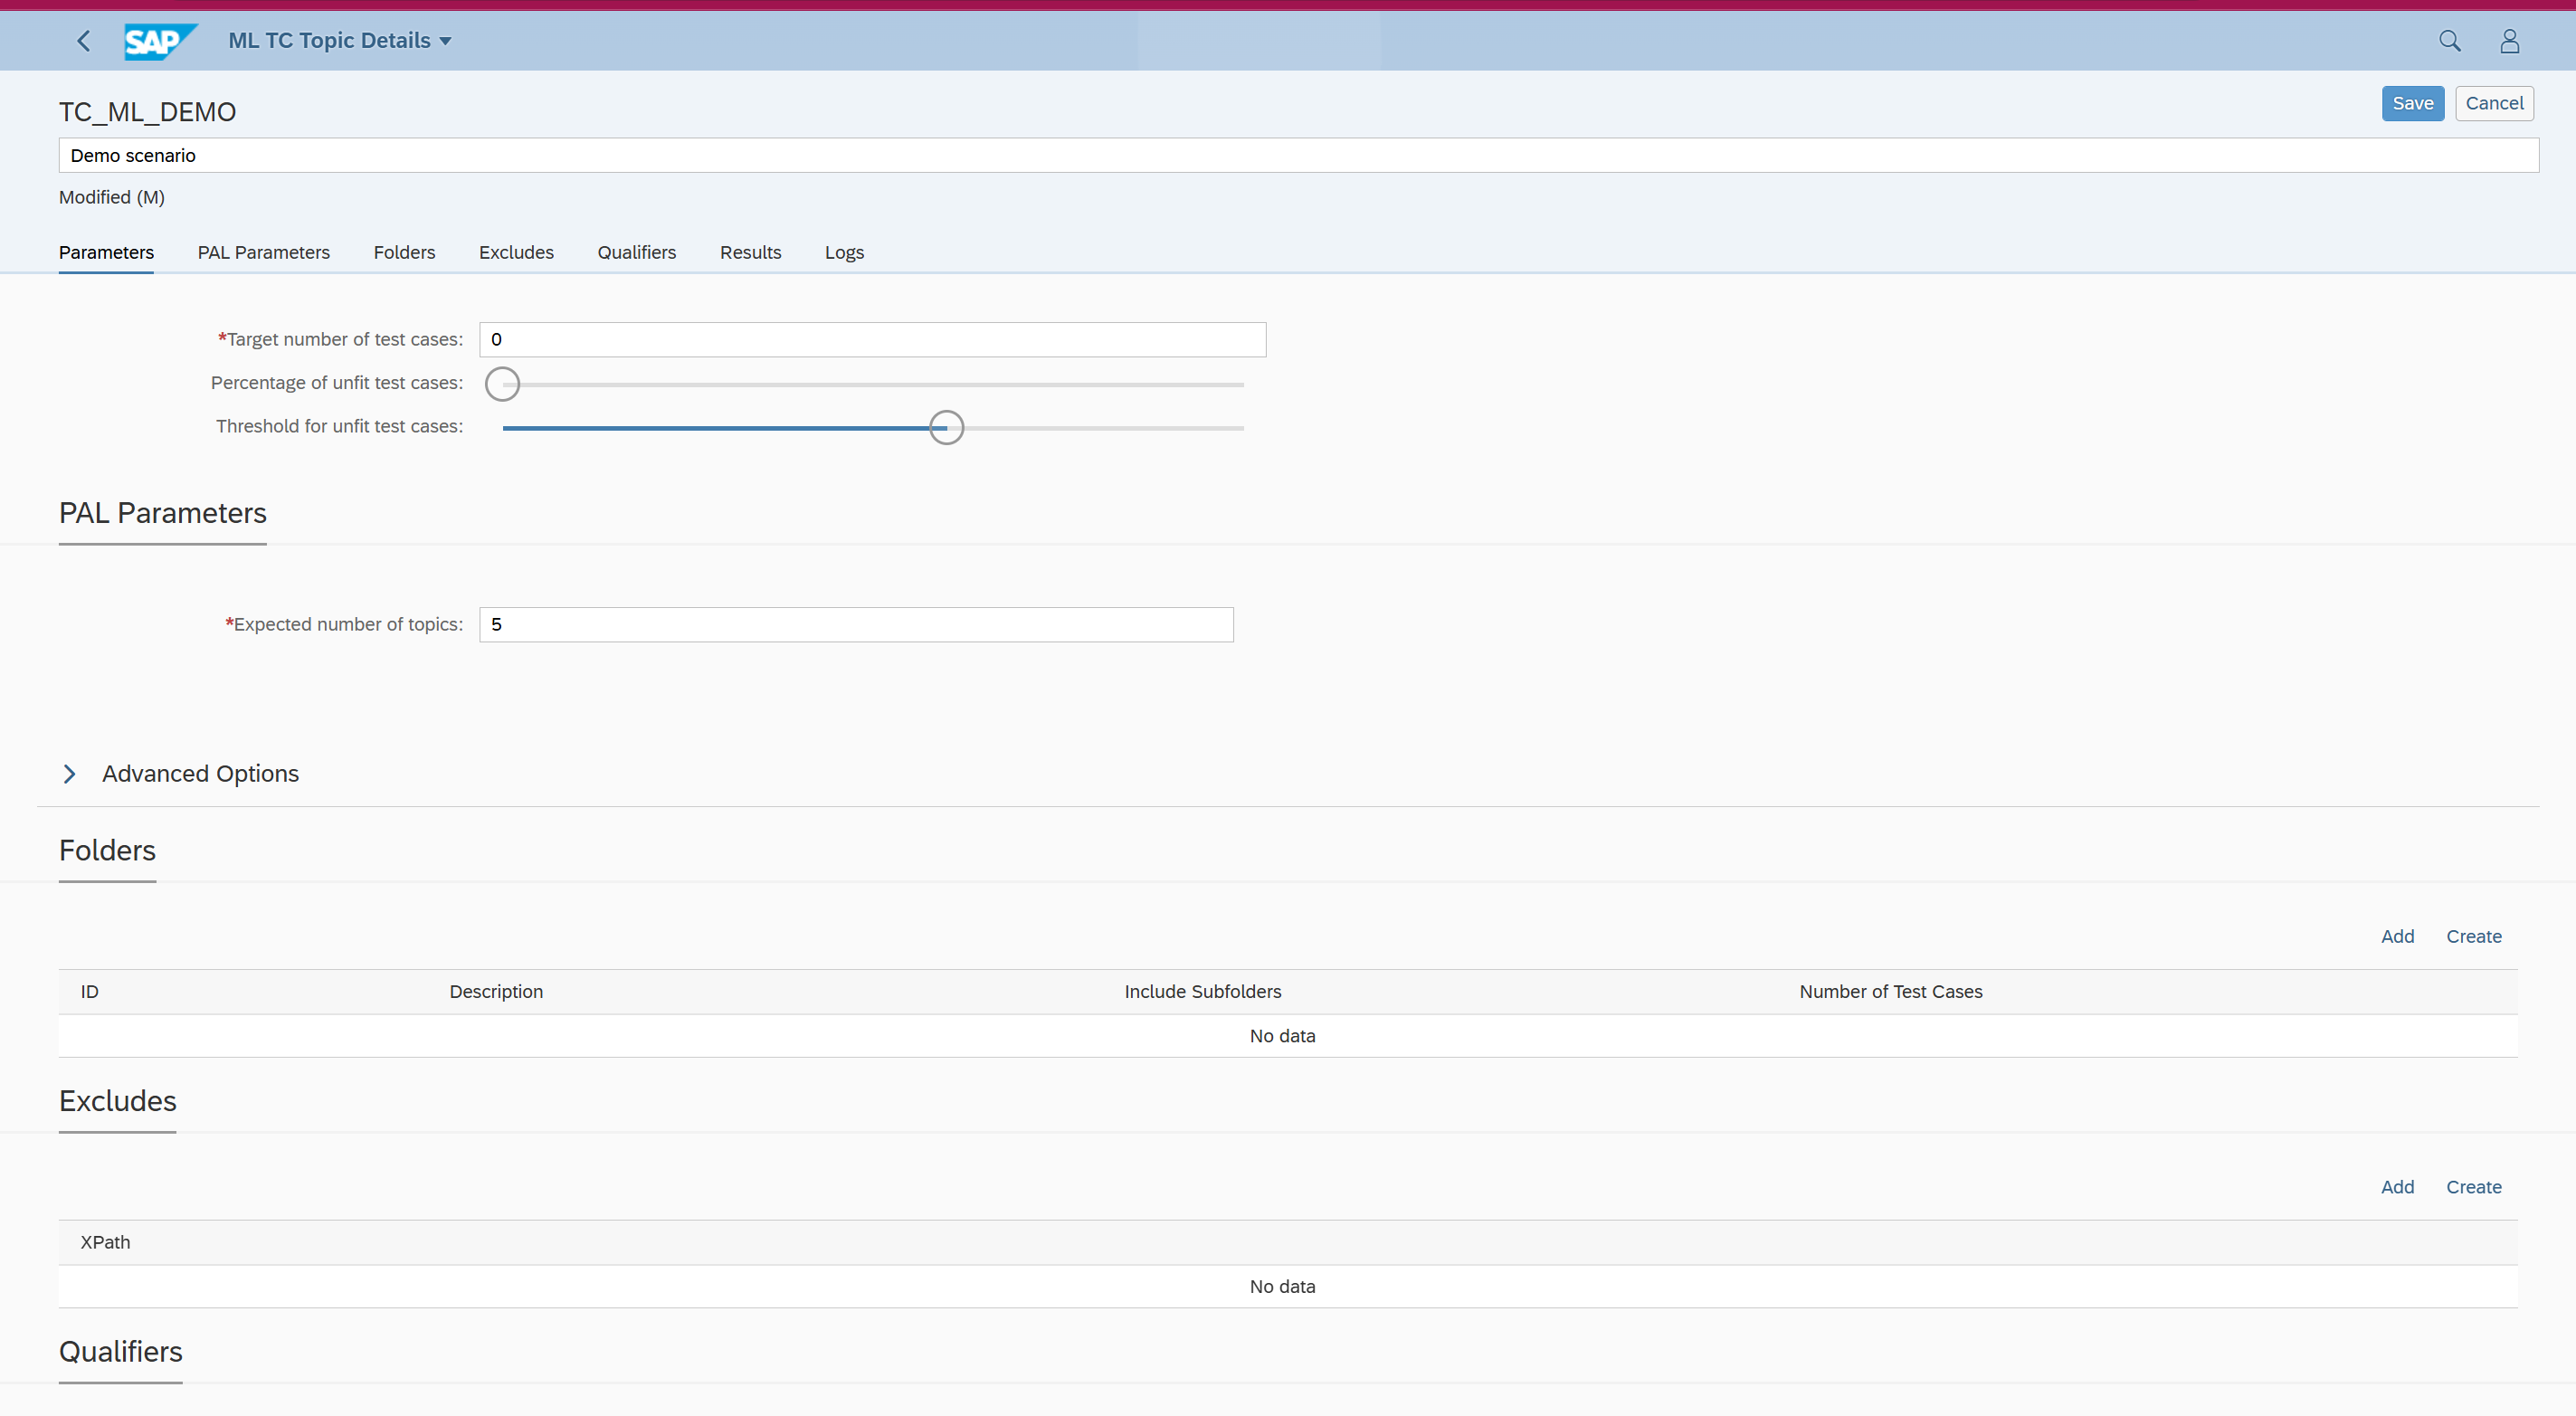
Task: Add an existing folder in Folders section
Action: pyautogui.click(x=2397, y=936)
